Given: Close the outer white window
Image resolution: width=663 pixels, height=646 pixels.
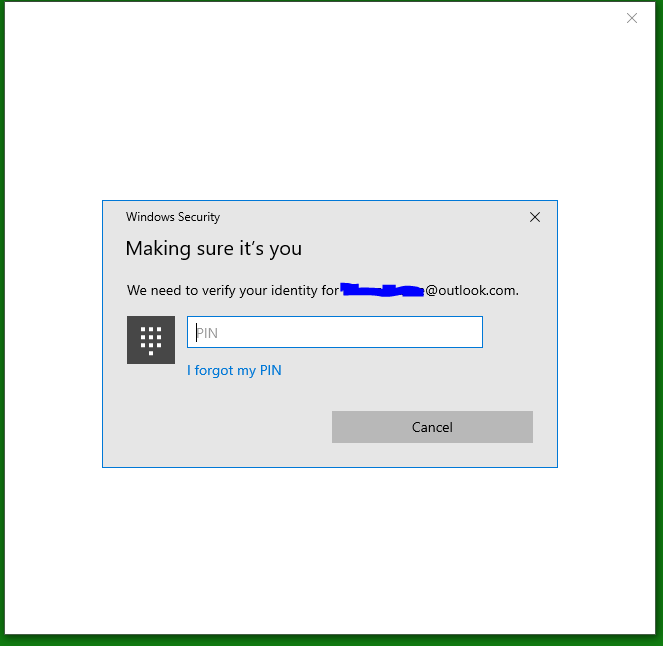Looking at the screenshot, I should 632,18.
